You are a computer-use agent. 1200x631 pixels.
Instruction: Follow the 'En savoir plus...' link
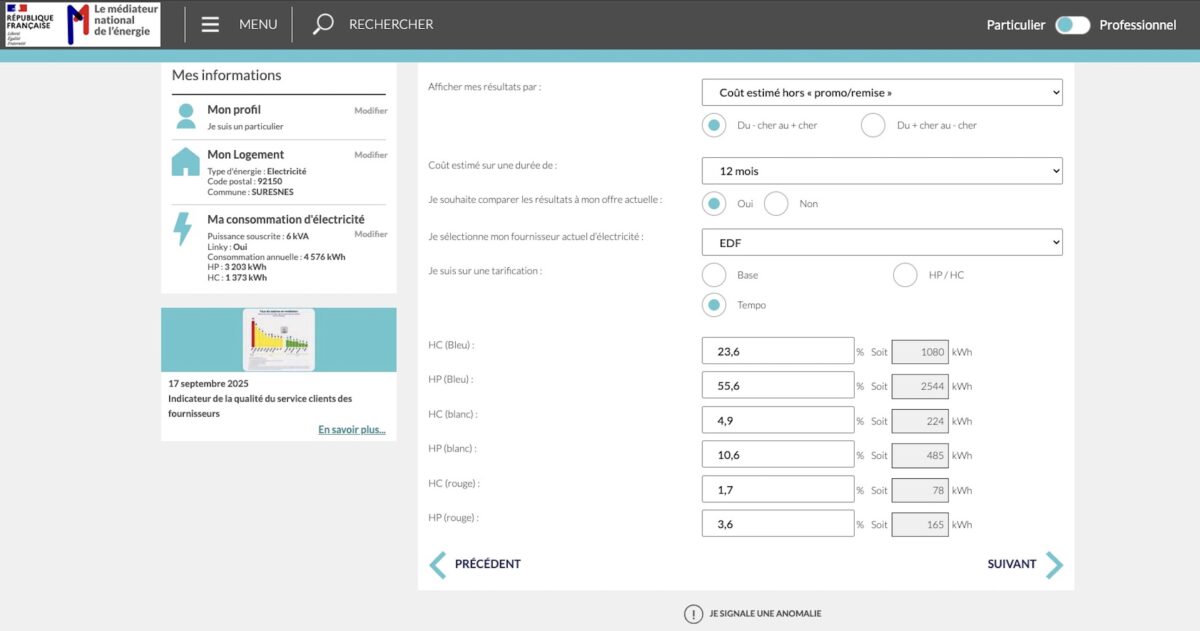click(351, 430)
